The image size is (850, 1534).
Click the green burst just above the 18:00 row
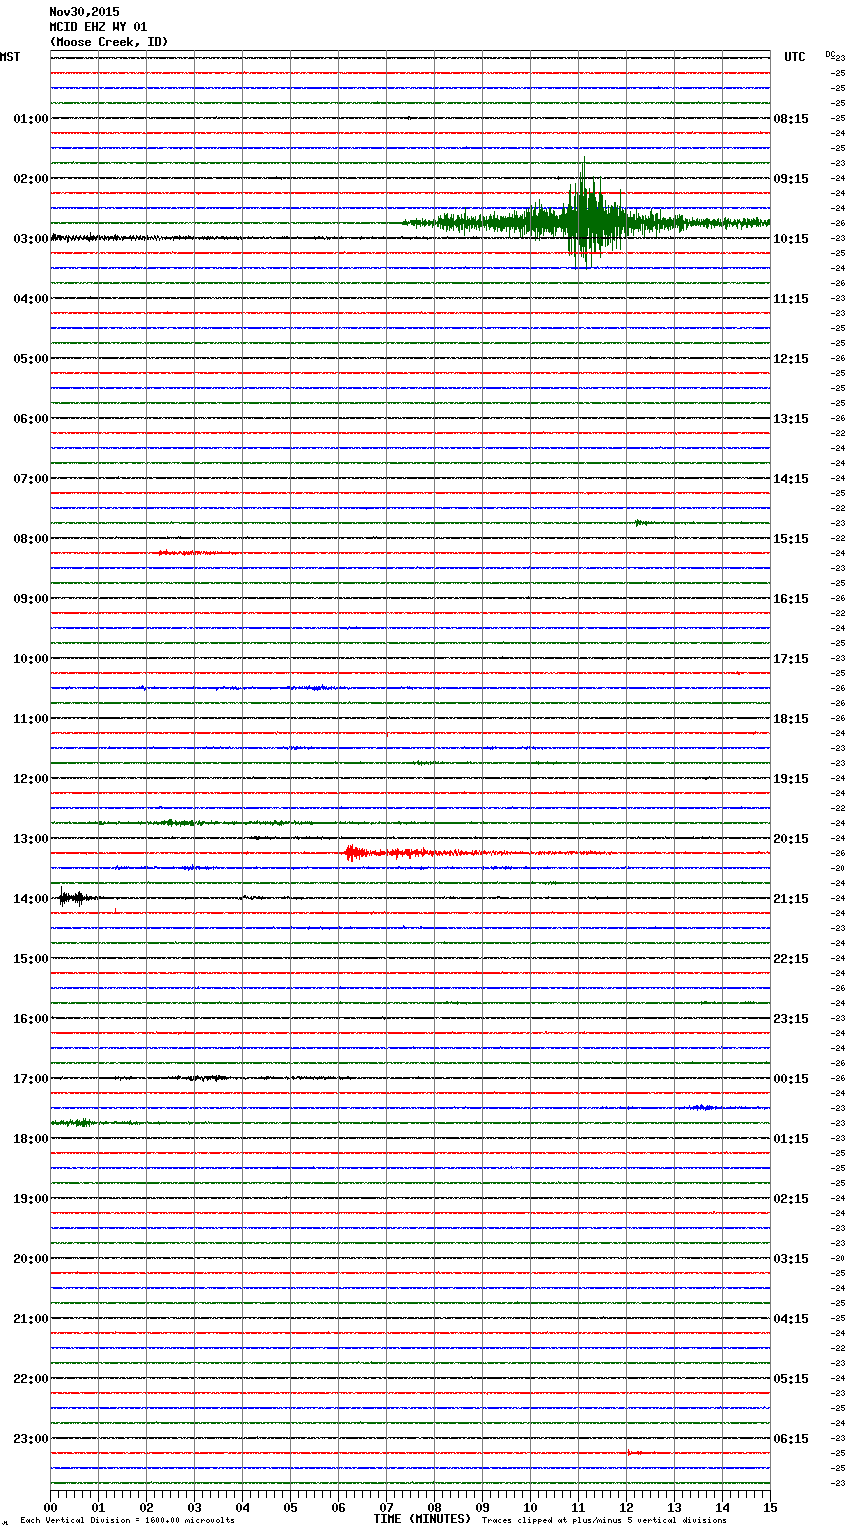[75, 1123]
